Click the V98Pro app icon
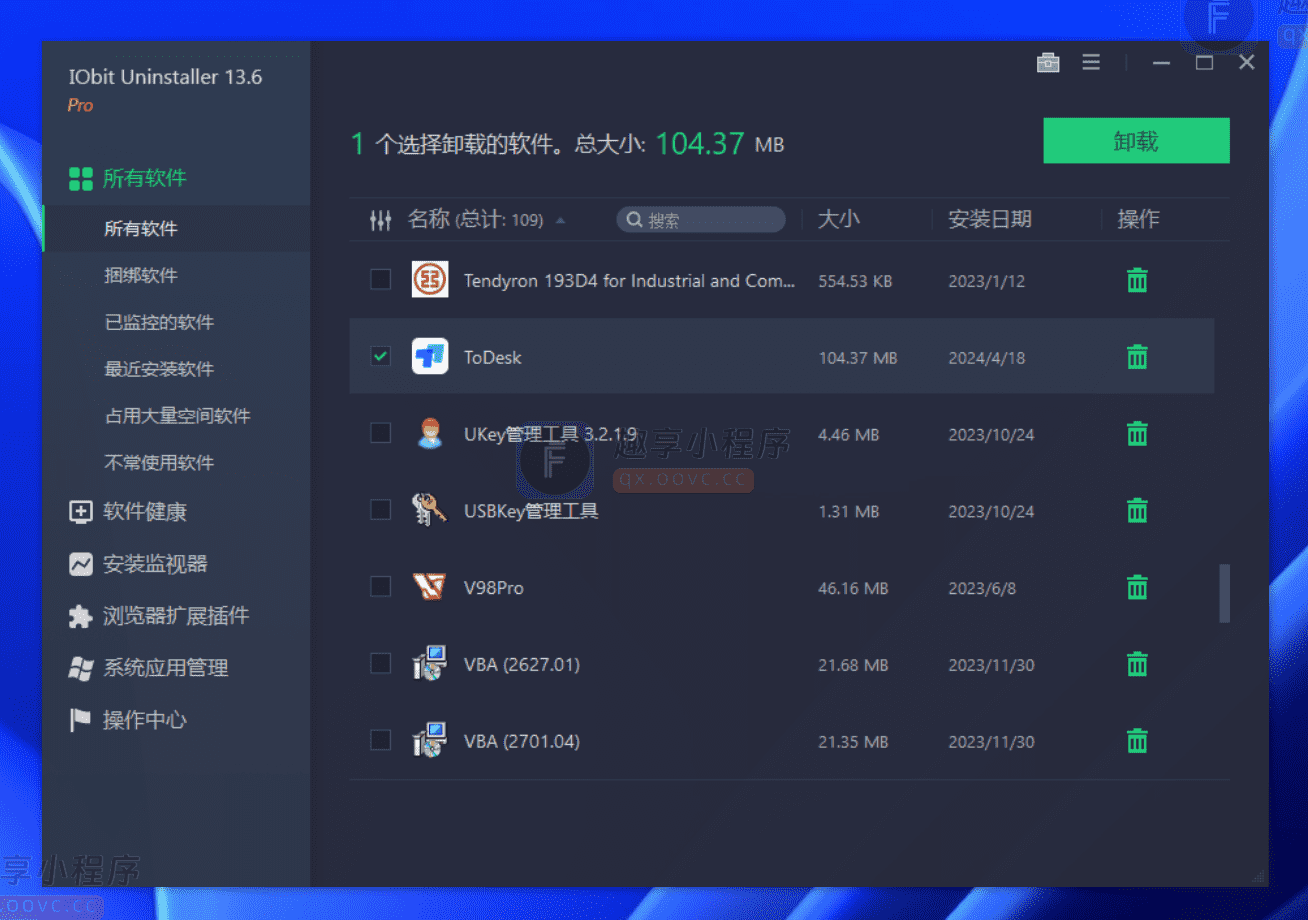Image resolution: width=1308 pixels, height=920 pixels. [430, 587]
